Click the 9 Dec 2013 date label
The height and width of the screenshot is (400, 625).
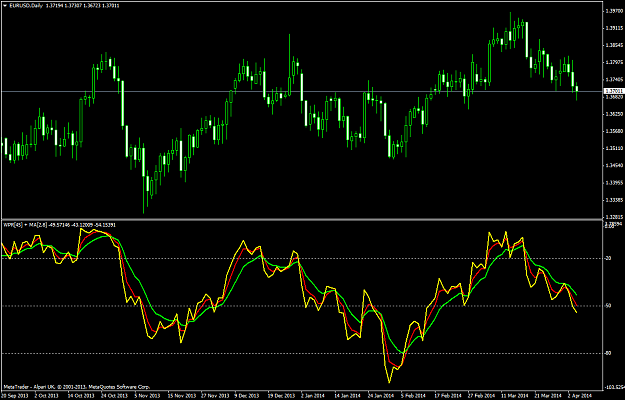(x=246, y=396)
